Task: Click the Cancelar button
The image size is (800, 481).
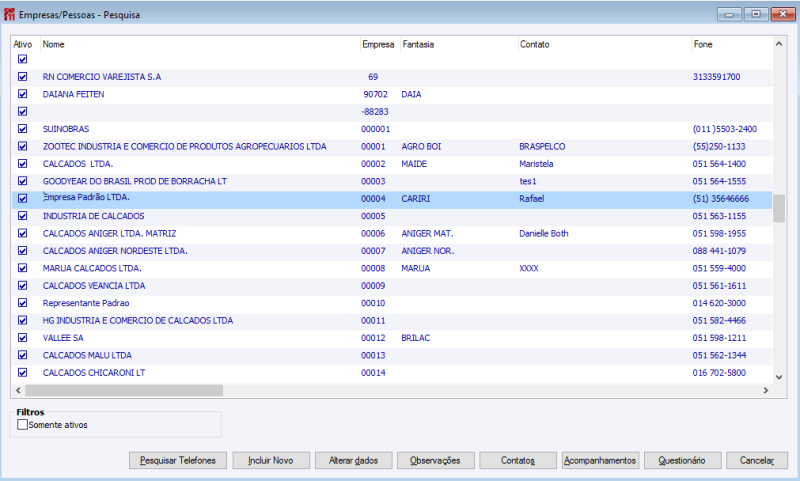Action: click(757, 460)
